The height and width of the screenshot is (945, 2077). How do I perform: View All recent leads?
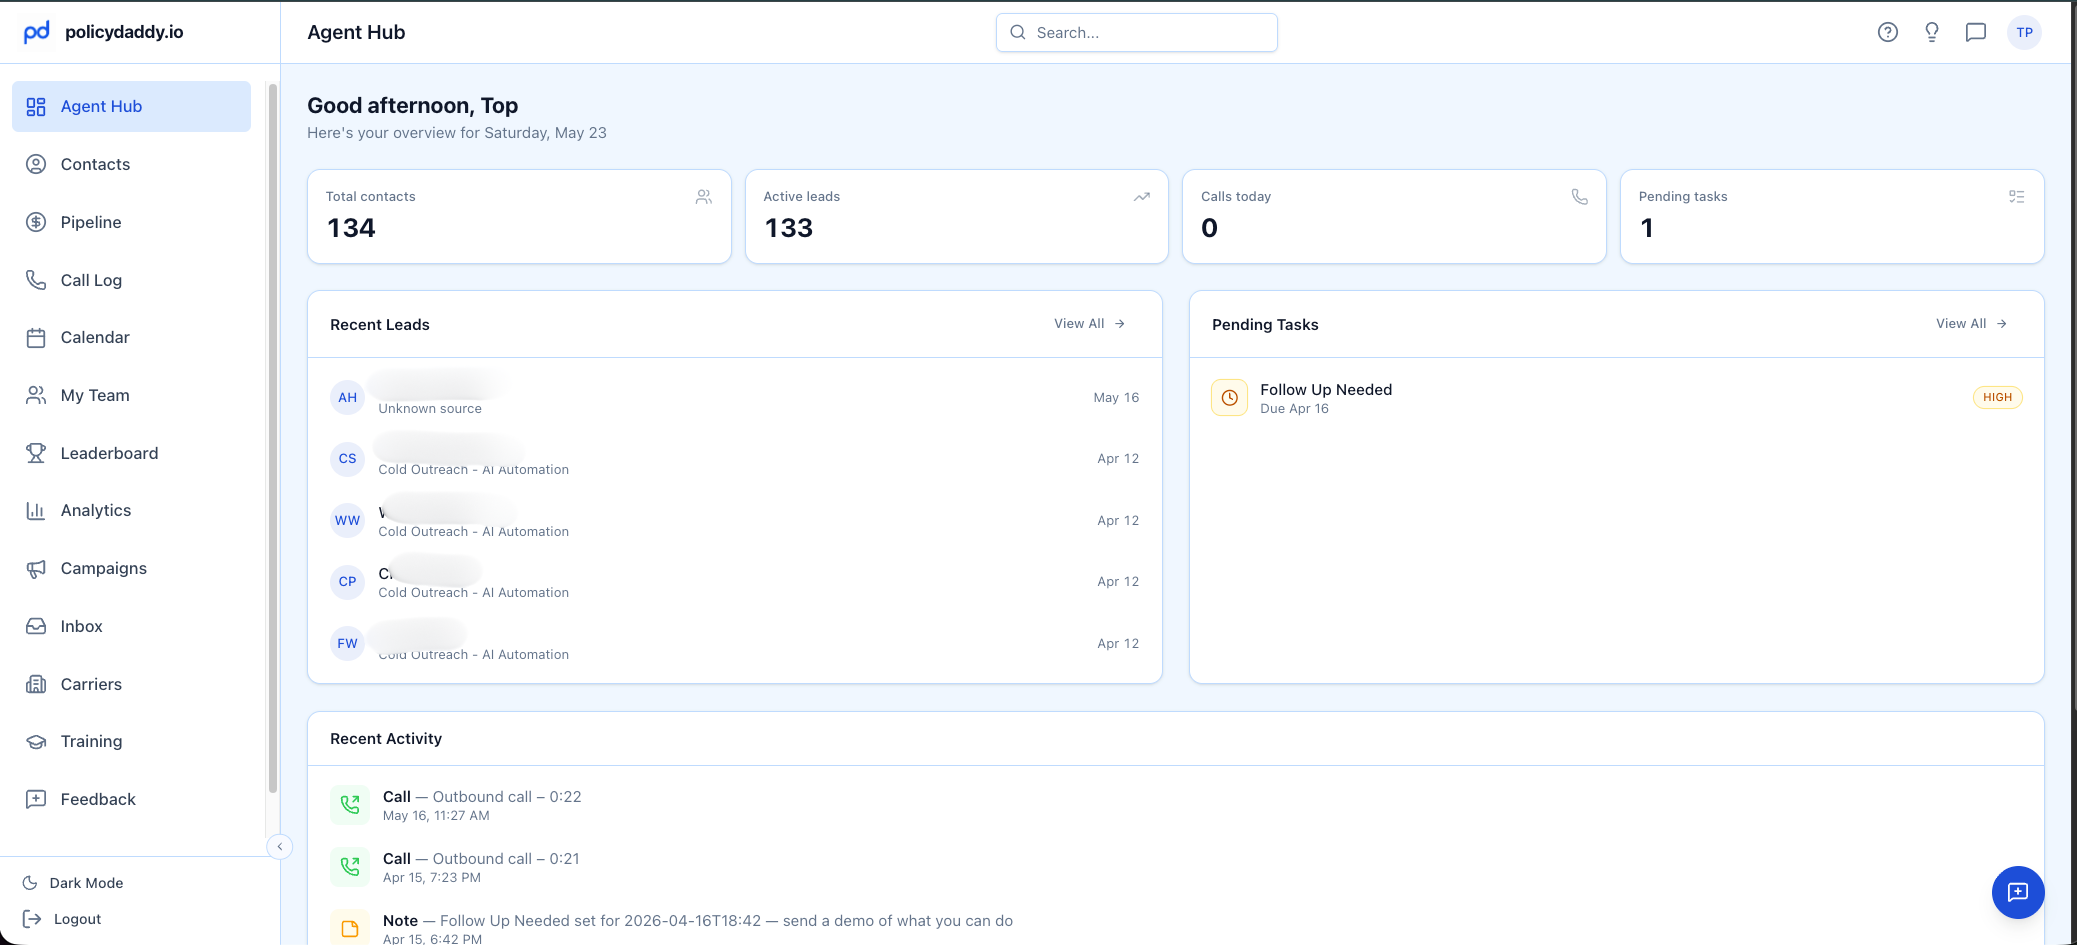(1089, 324)
